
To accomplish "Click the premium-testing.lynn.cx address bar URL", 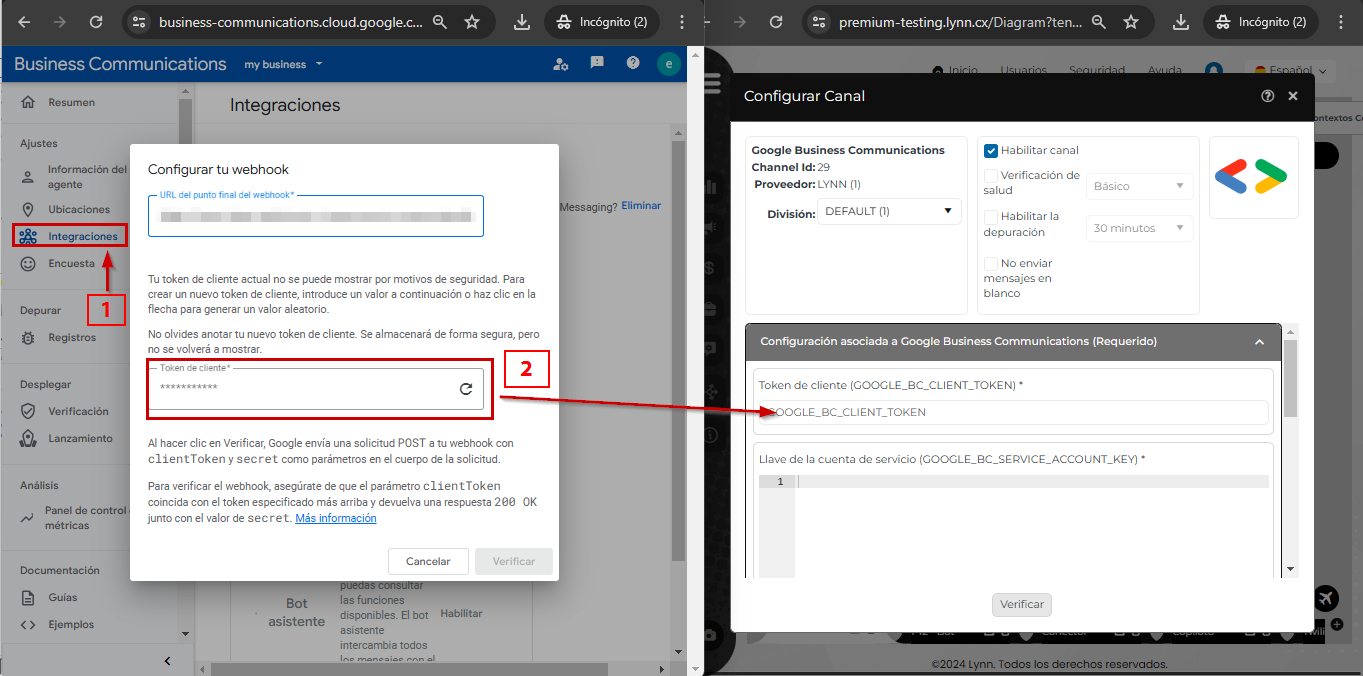I will (x=959, y=22).
